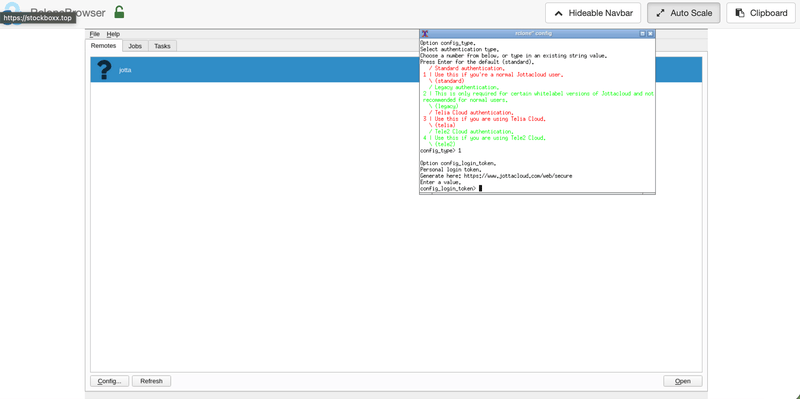The height and width of the screenshot is (399, 800).
Task: Toggle the Auto Scale button
Action: (x=684, y=13)
